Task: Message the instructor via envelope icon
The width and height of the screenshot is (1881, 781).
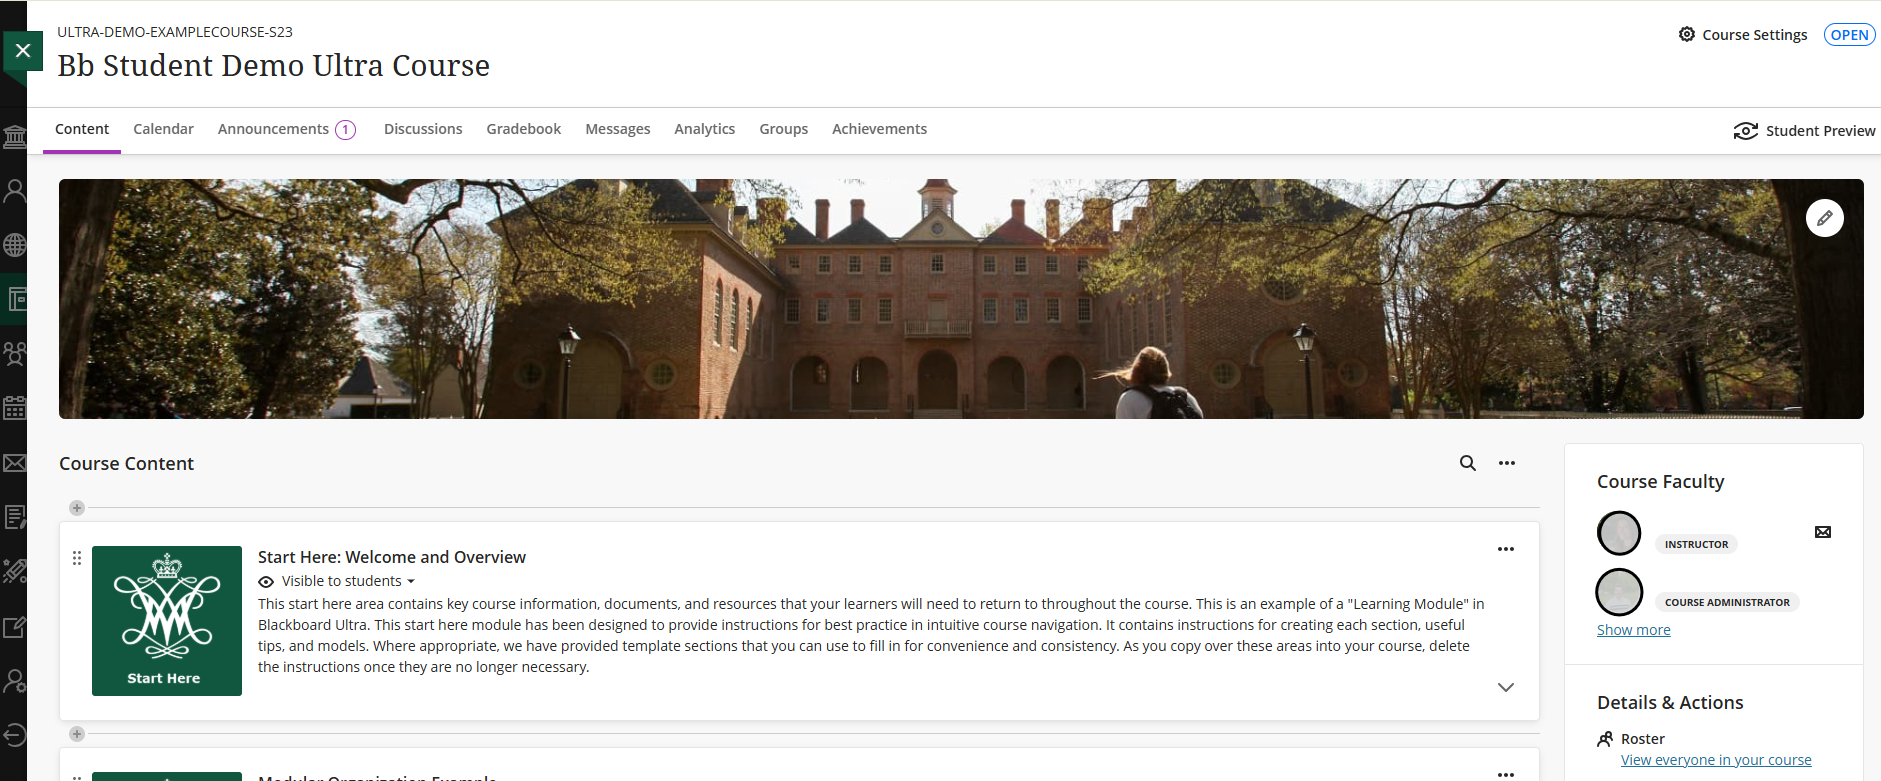Action: (1823, 532)
